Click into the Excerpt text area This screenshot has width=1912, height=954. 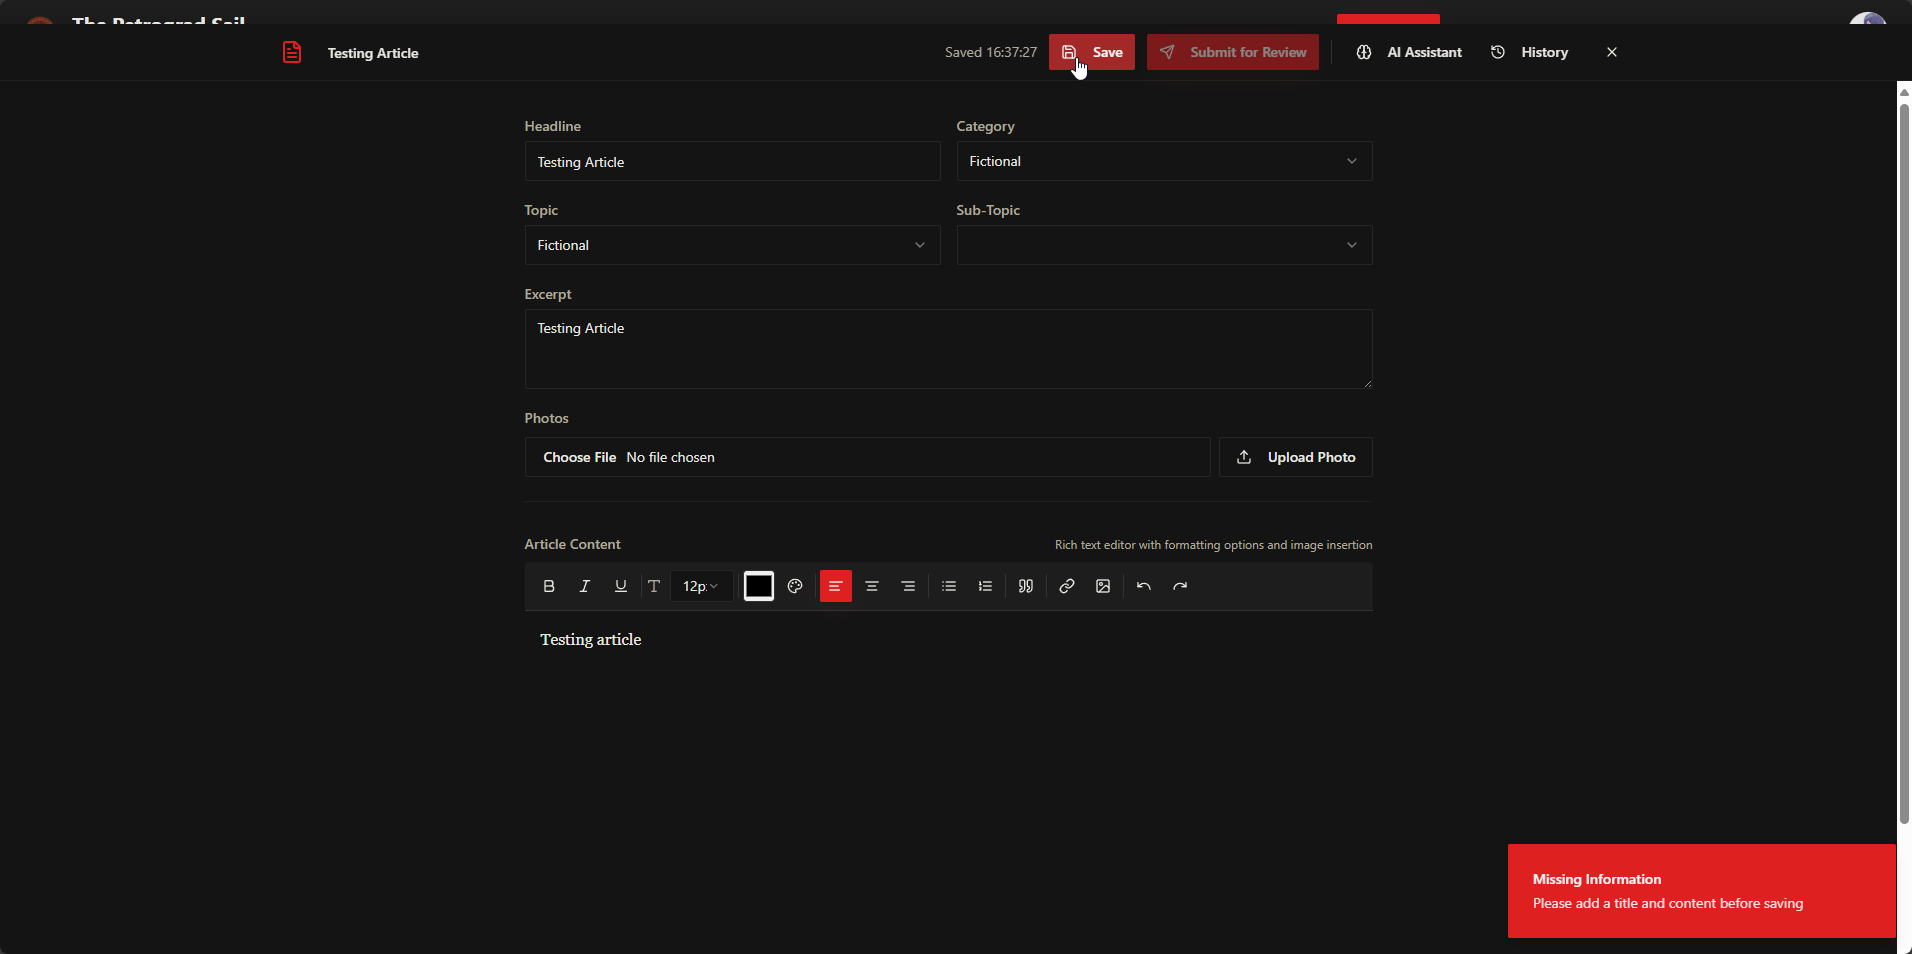point(948,349)
